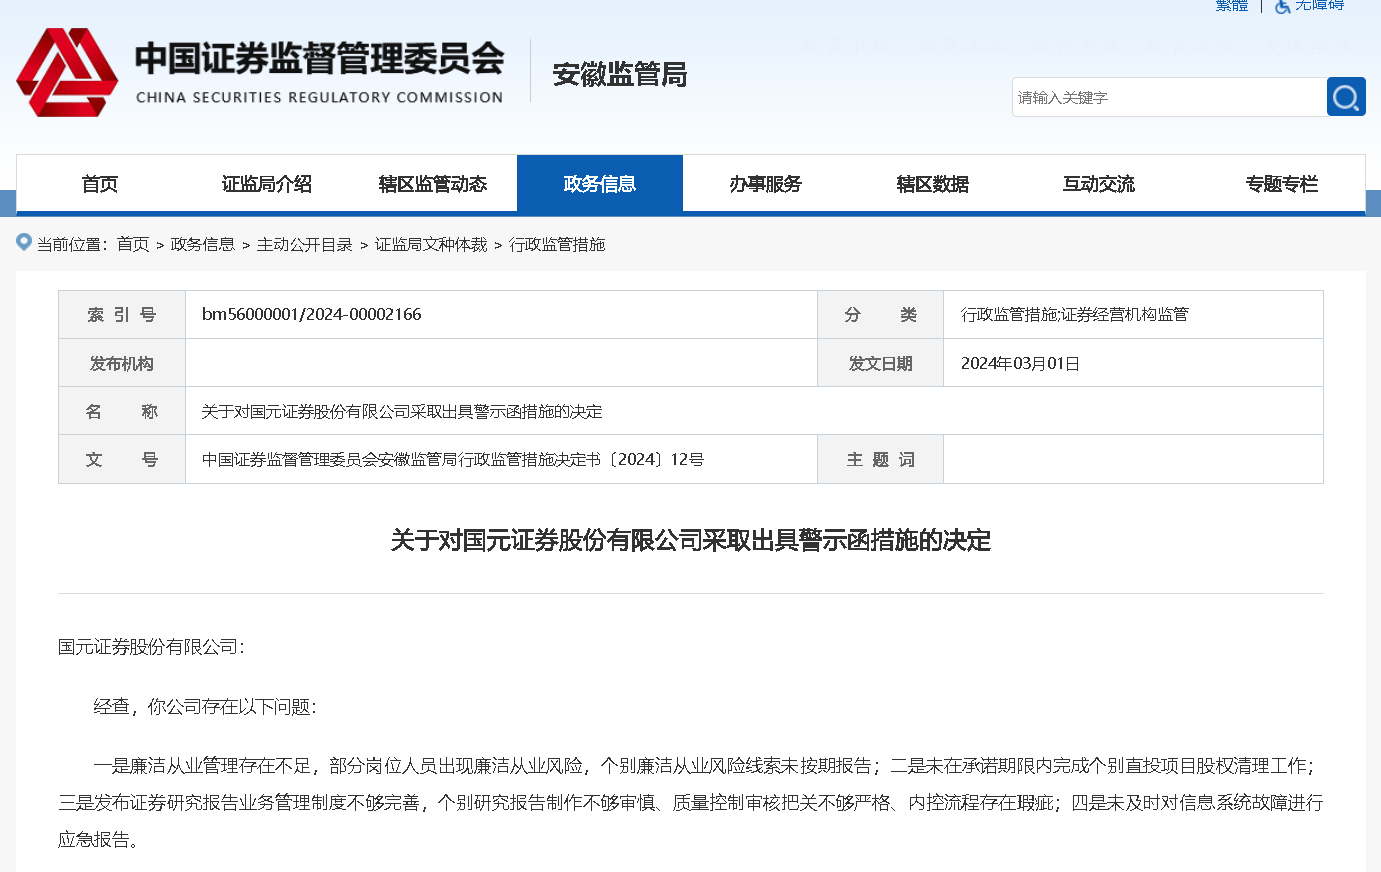This screenshot has height=872, width=1381.
Task: Click the 索引号 label cell
Action: pos(122,314)
